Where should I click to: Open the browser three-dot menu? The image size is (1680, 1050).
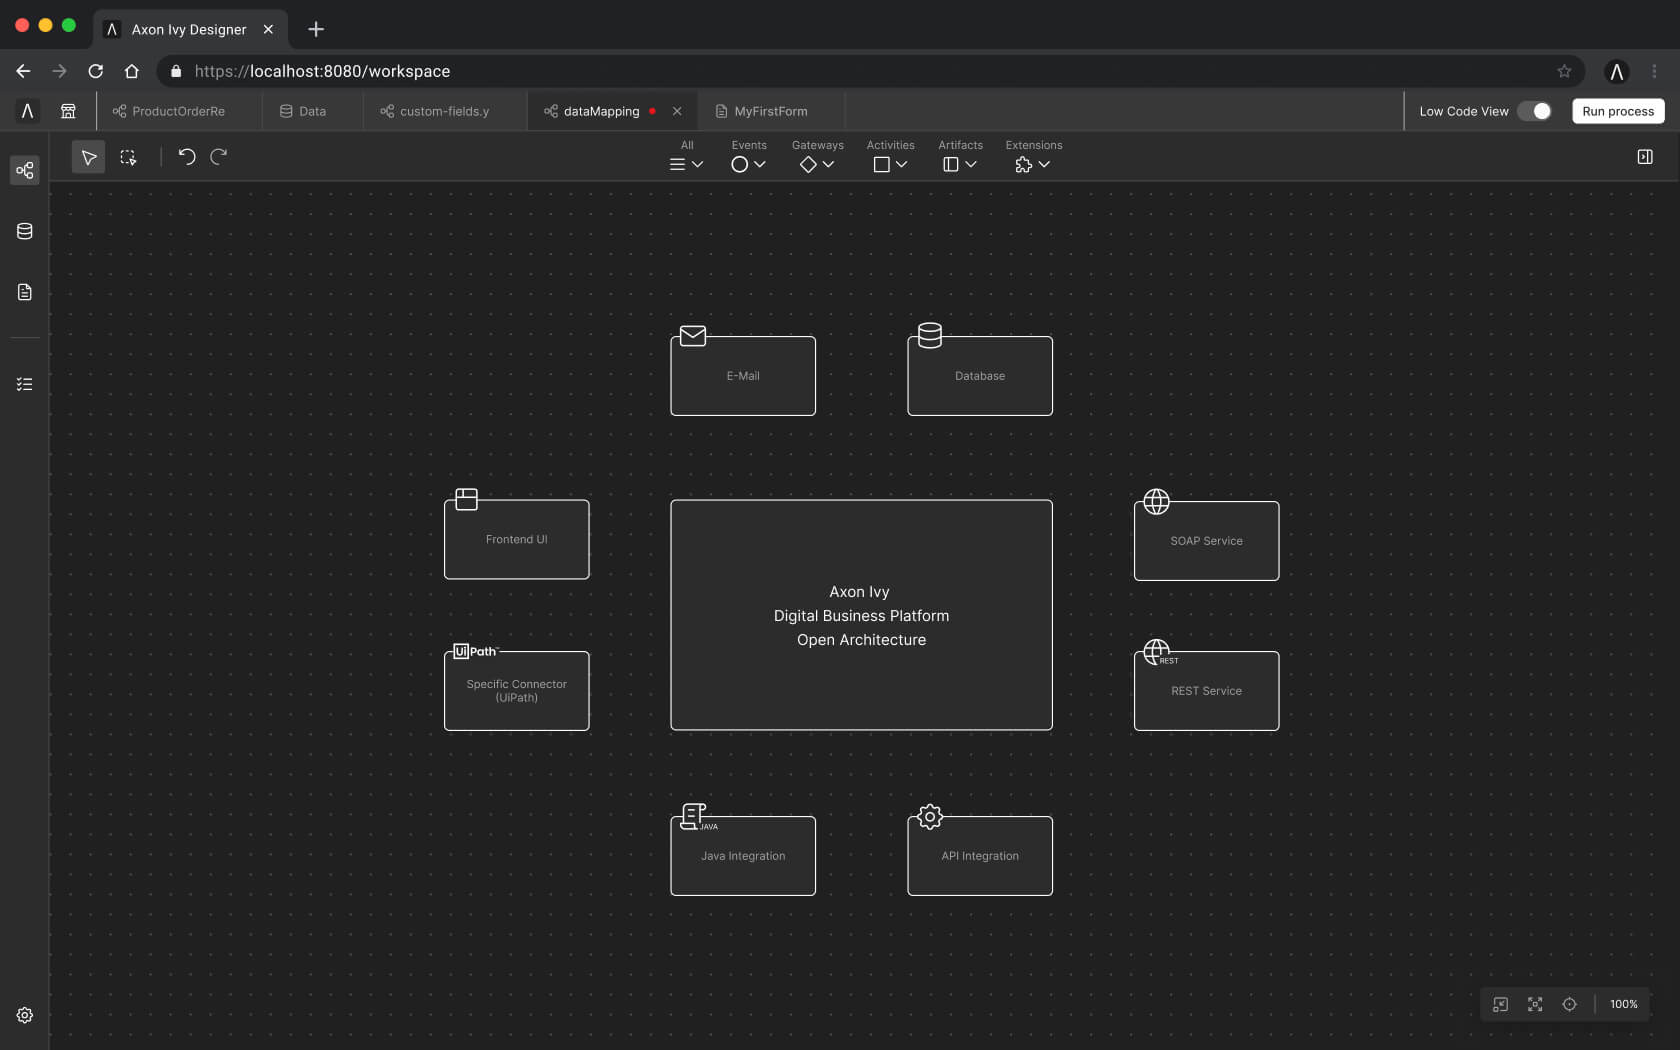pyautogui.click(x=1654, y=71)
